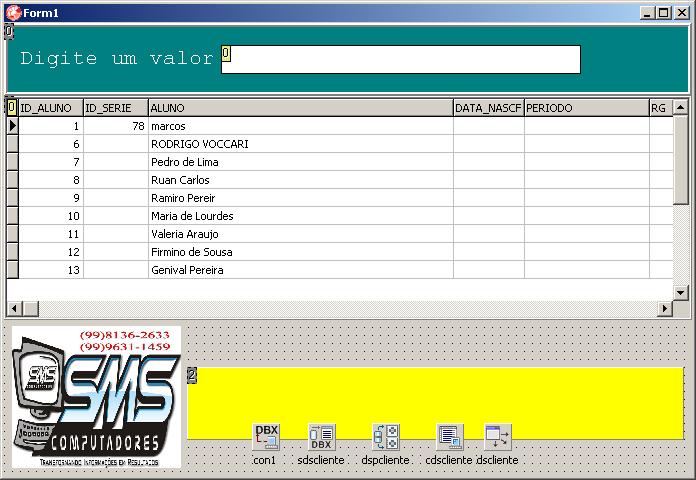
Task: Click the PERIODO column header
Action: pos(586,108)
